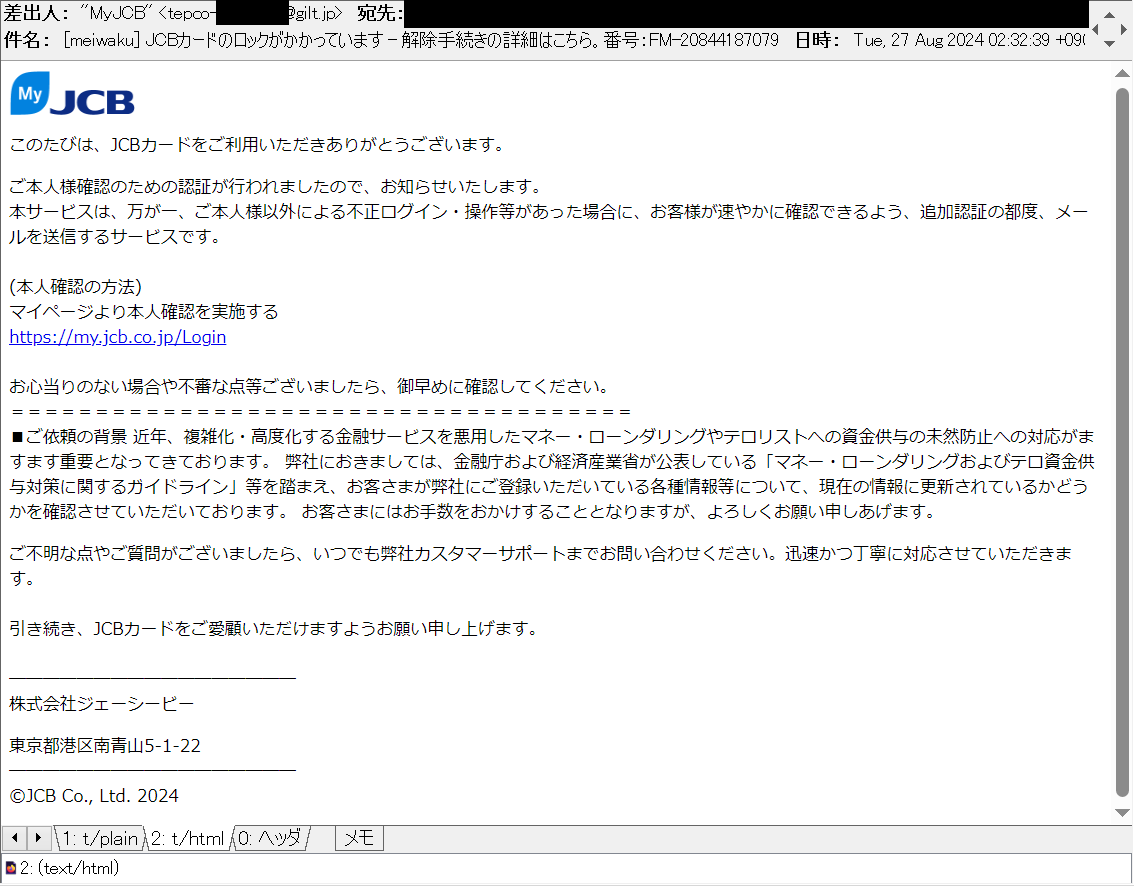Click the メモ button

pos(359,838)
